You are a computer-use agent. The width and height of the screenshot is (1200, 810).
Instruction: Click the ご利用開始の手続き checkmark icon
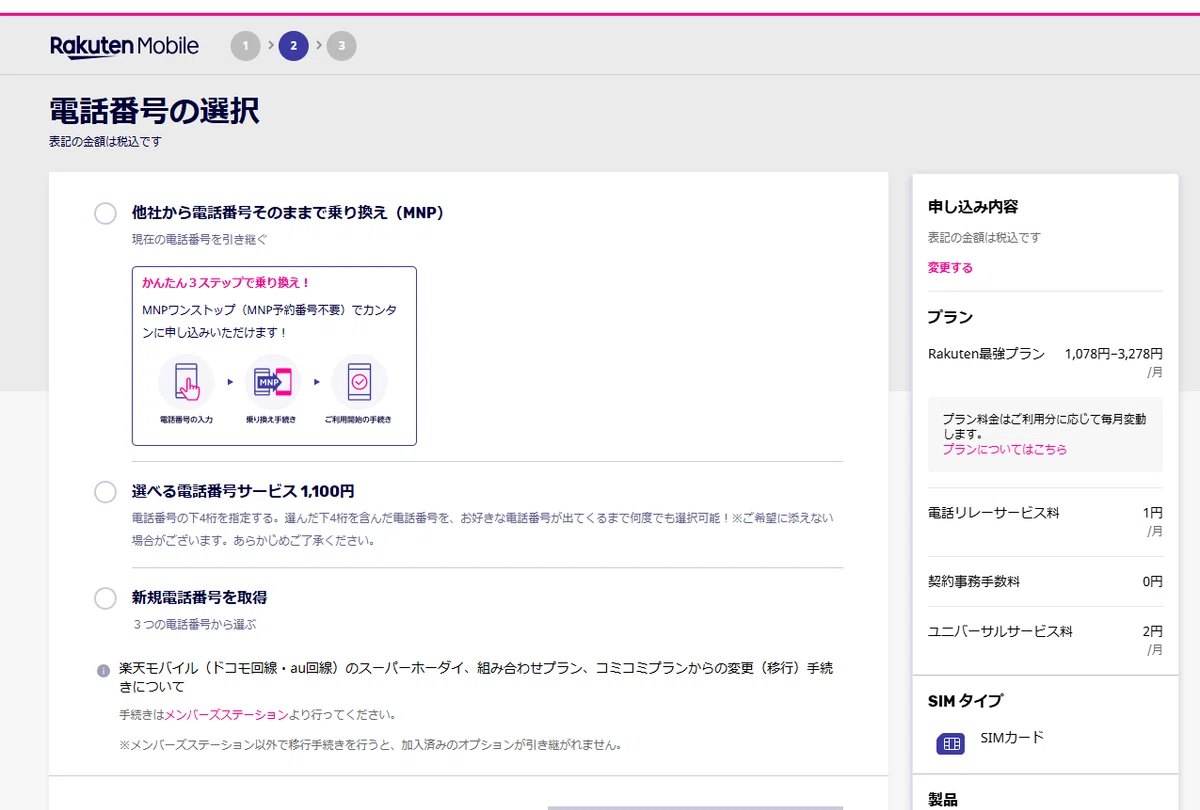pos(359,382)
